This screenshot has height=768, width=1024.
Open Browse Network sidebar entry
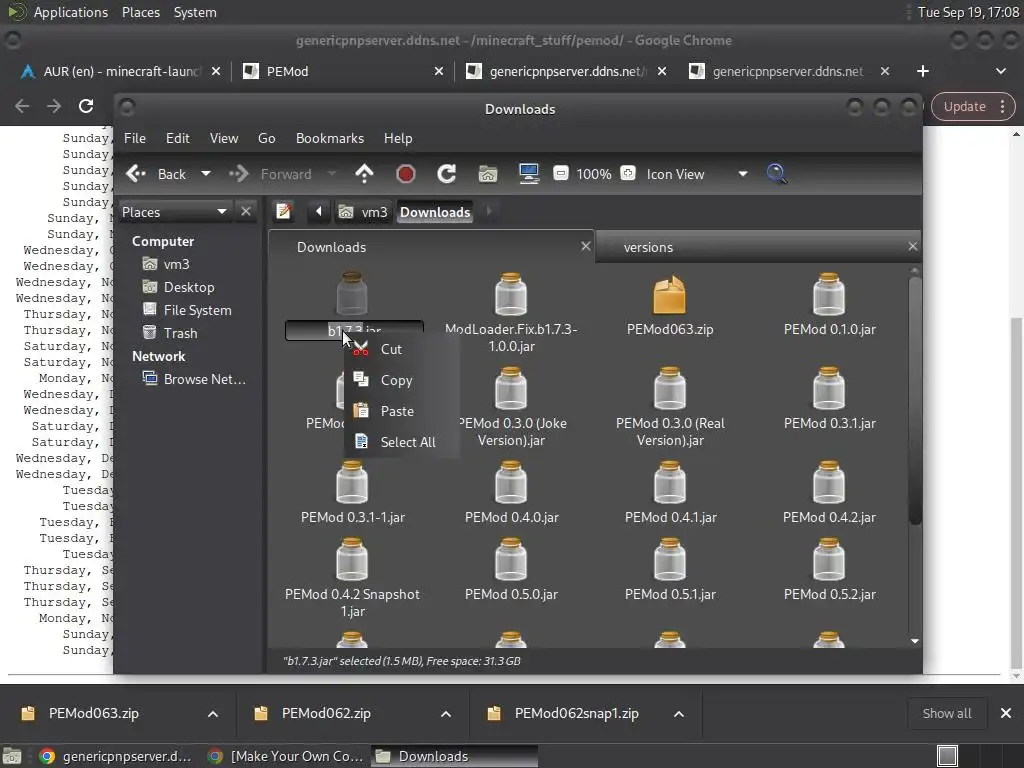204,379
